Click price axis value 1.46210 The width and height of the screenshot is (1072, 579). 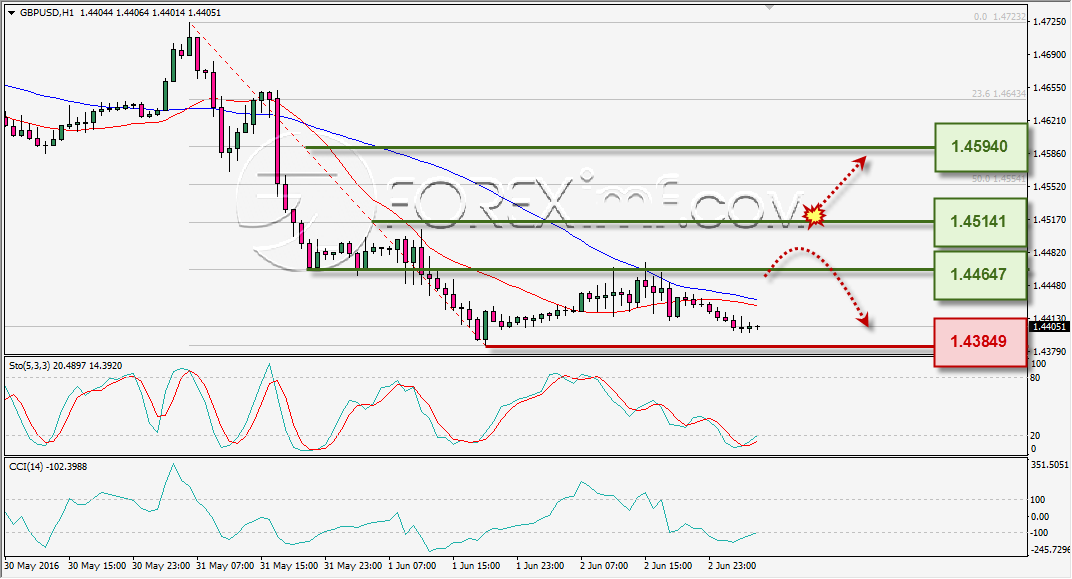1049,120
